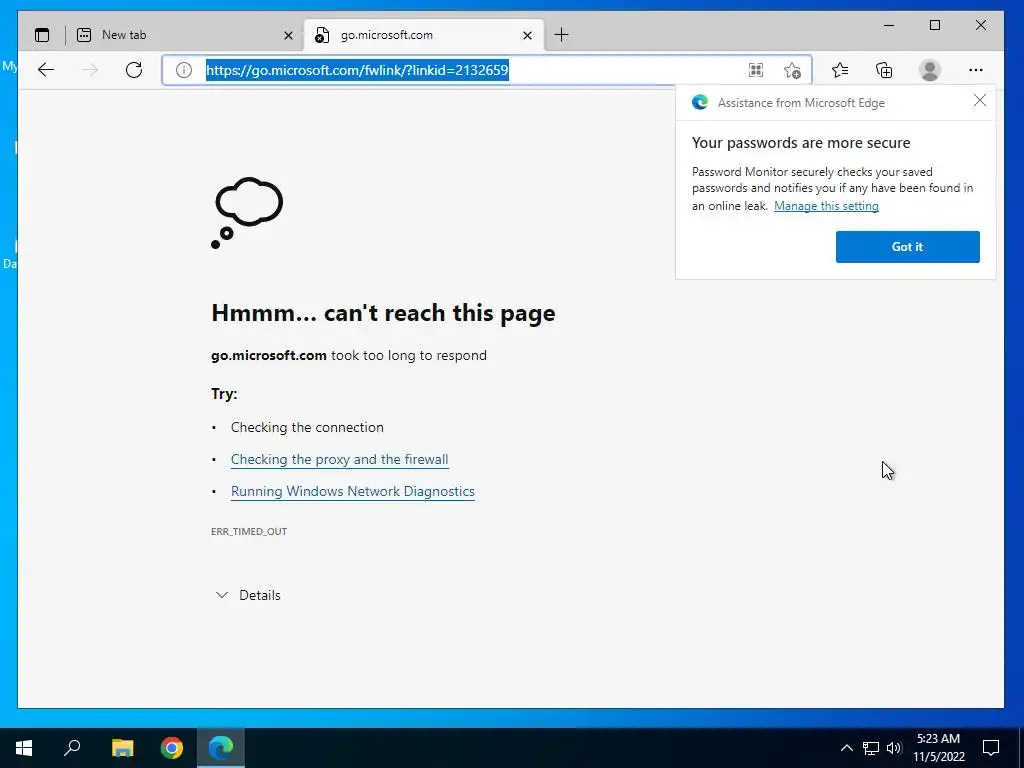Open the tab actions menu icon
Viewport: 1024px width, 768px height.
tap(42, 35)
